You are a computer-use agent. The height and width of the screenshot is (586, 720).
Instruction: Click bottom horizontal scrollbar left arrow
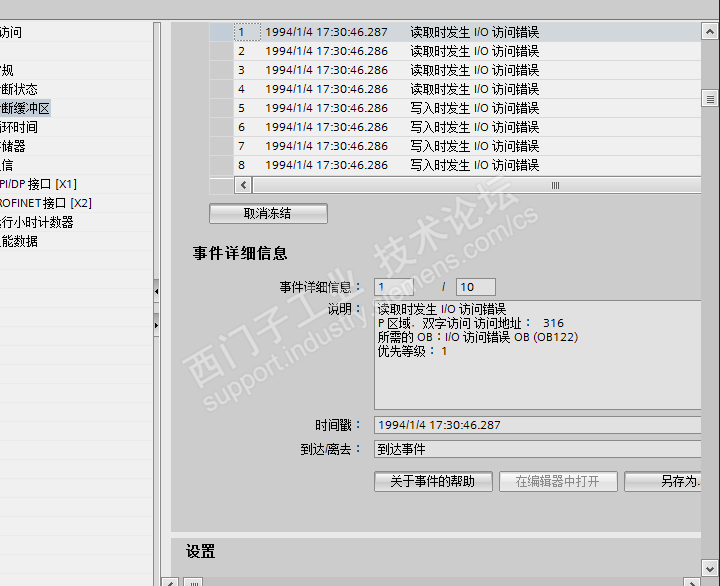click(x=170, y=582)
